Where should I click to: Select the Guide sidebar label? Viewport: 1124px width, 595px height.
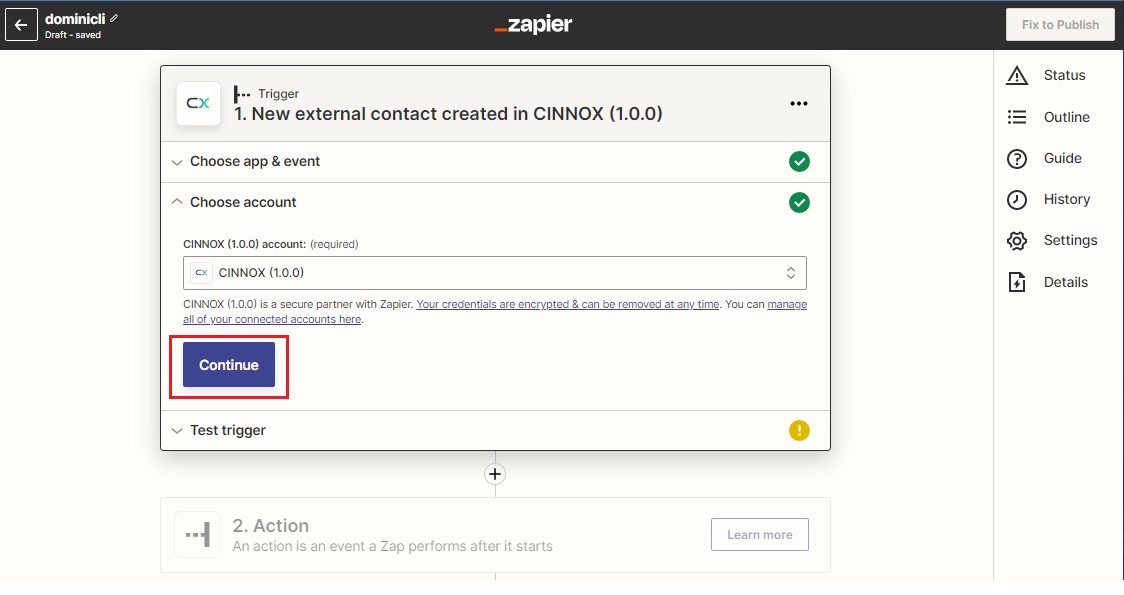pos(1062,158)
